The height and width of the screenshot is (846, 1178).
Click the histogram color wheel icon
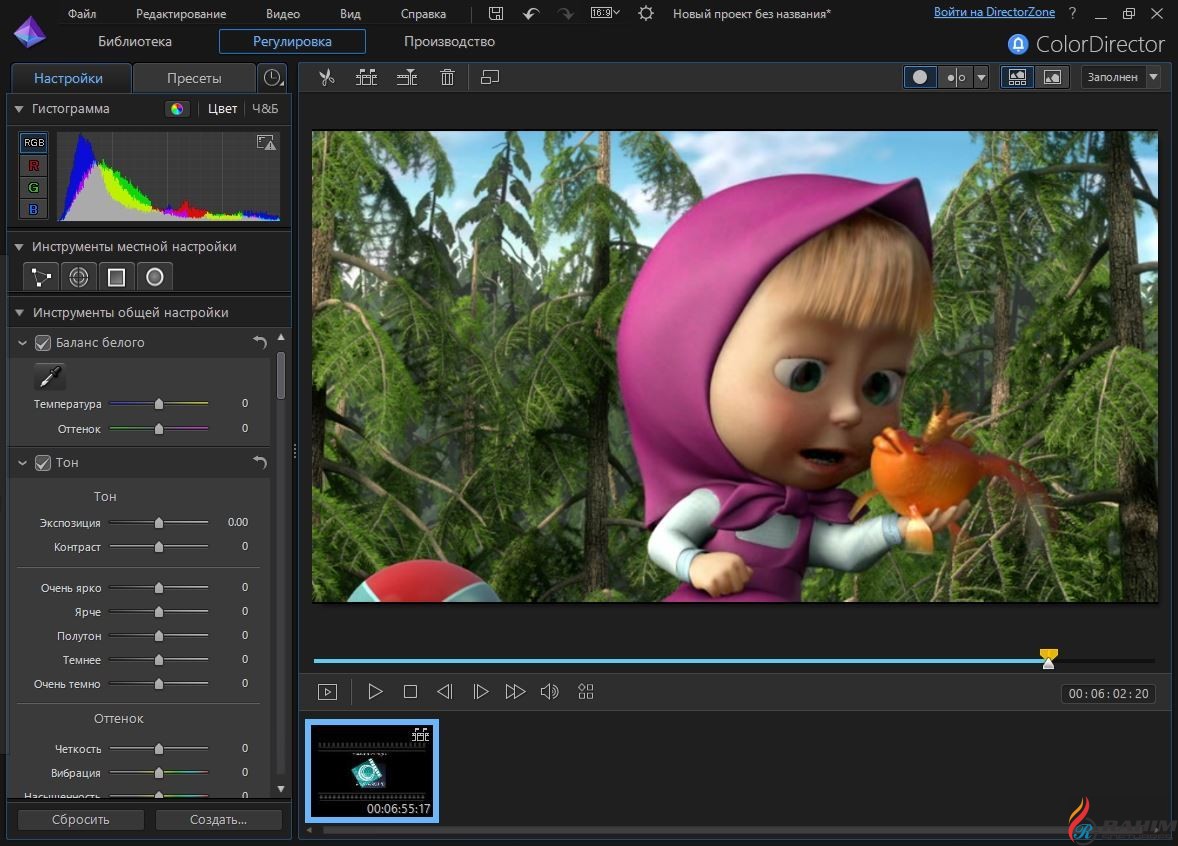click(177, 109)
